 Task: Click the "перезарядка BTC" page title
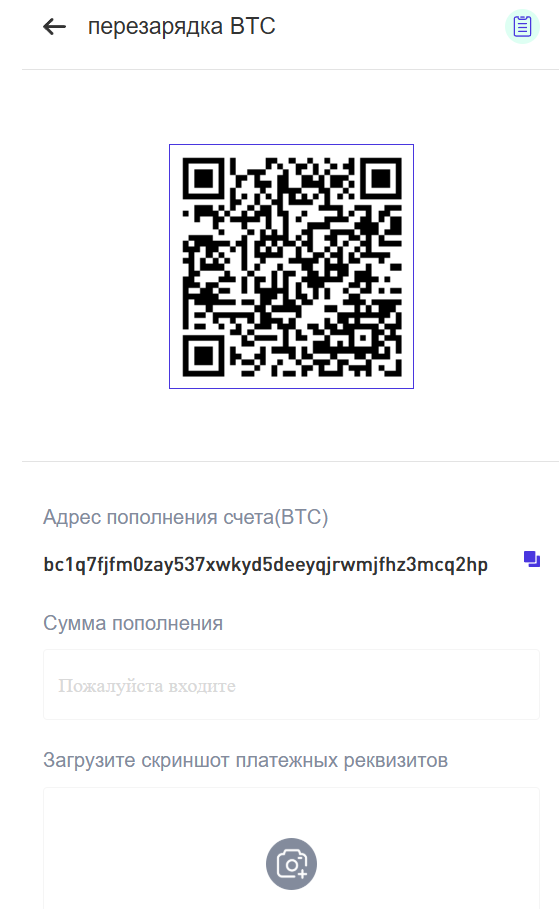point(182,27)
